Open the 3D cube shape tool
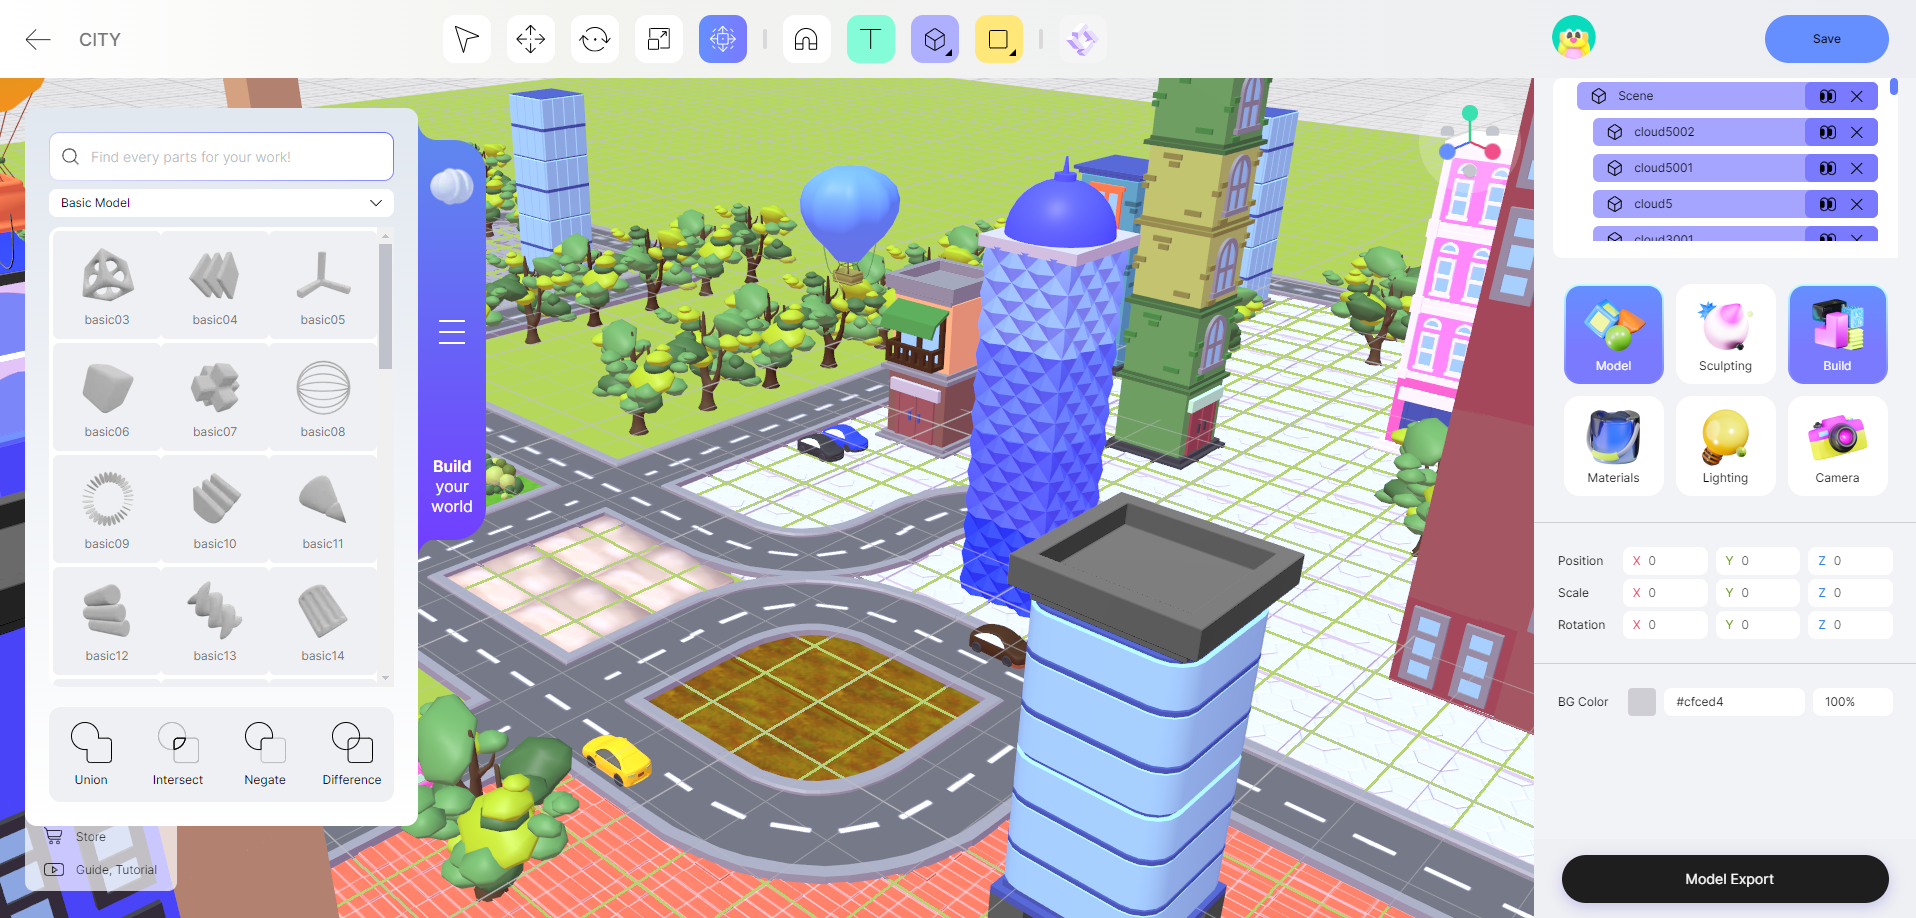Image resolution: width=1916 pixels, height=918 pixels. pos(934,40)
